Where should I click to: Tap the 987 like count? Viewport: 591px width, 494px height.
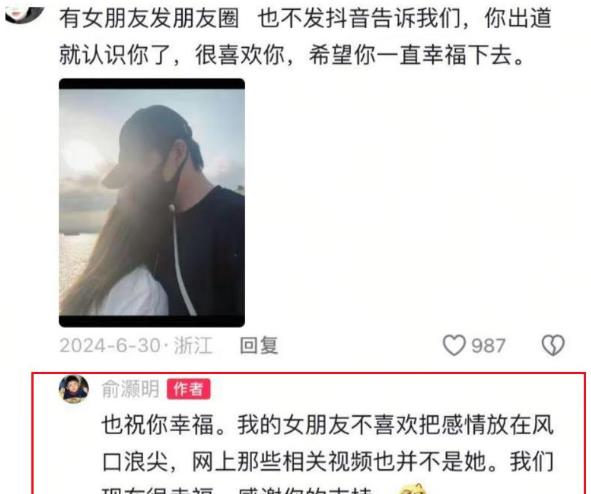tap(488, 346)
